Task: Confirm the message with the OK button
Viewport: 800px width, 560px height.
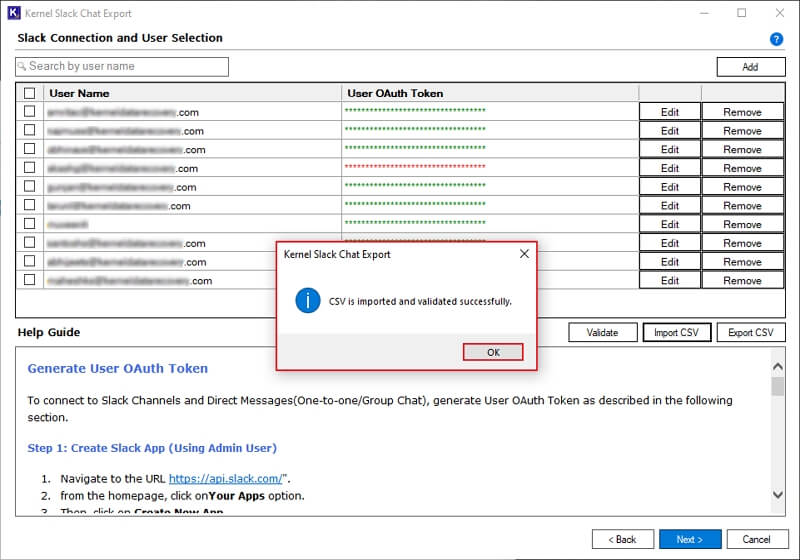Action: [493, 352]
